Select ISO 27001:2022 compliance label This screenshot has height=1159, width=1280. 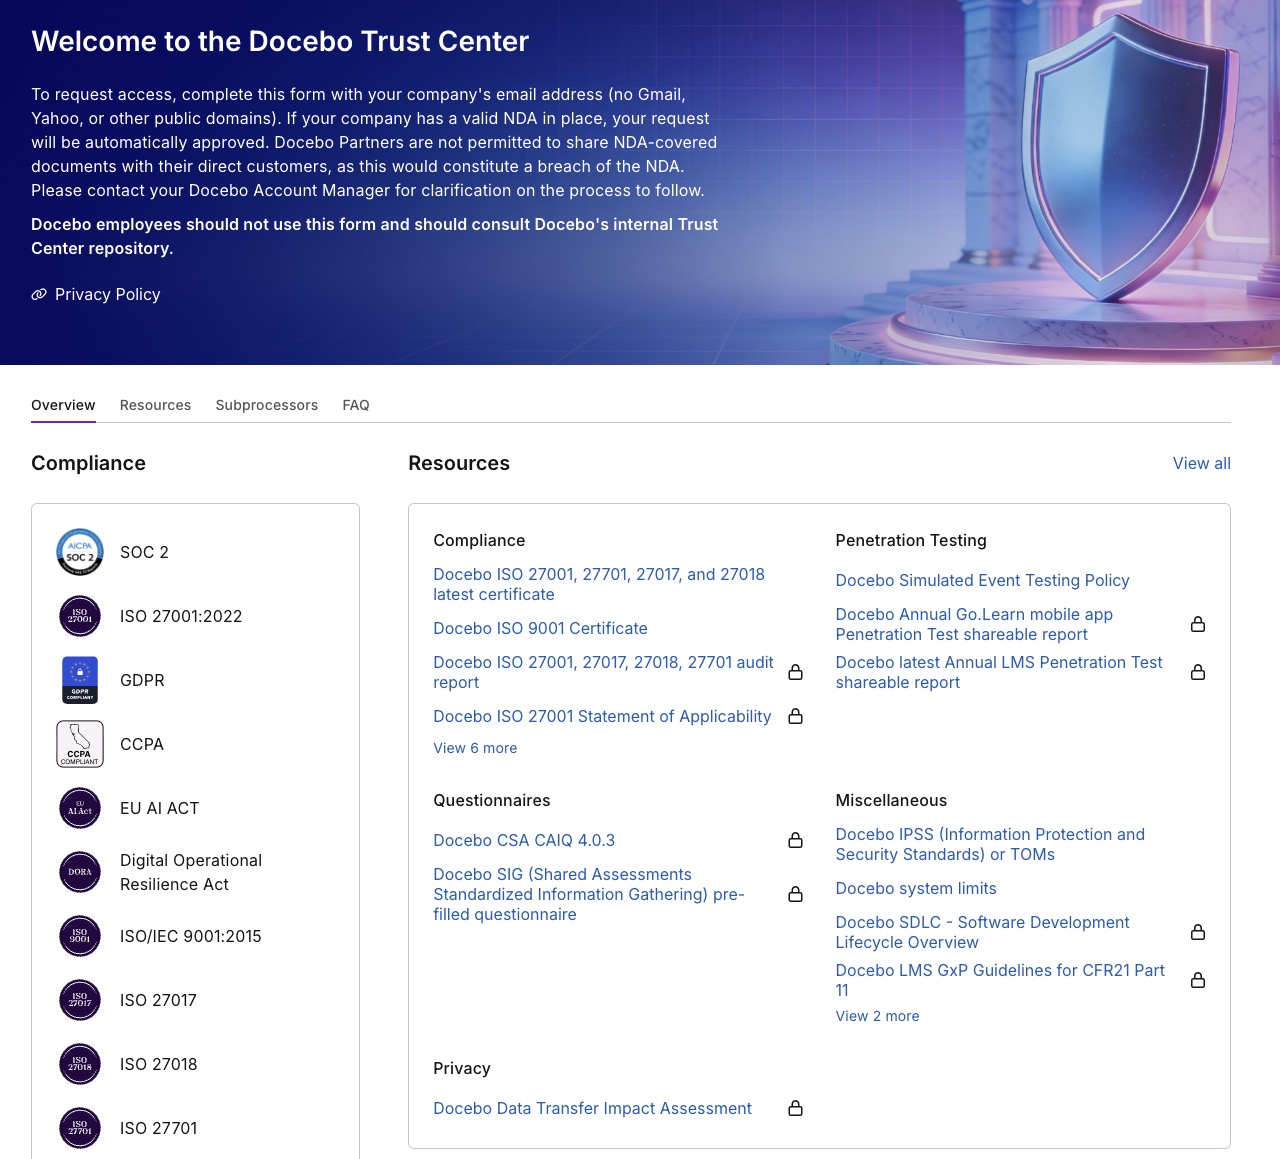coord(181,616)
